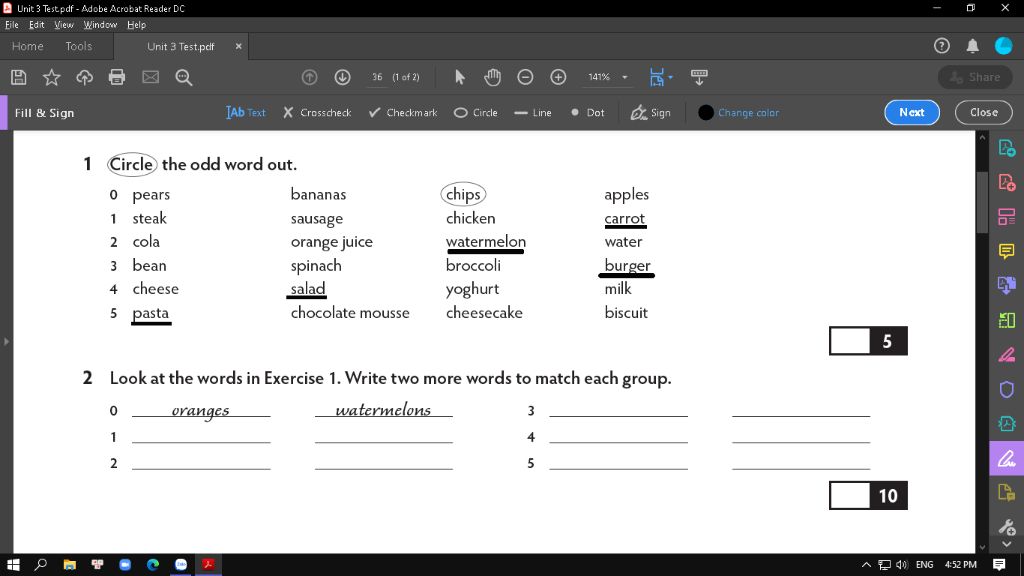Select the Checkmark tool
Viewport: 1024px width, 576px height.
tap(403, 112)
